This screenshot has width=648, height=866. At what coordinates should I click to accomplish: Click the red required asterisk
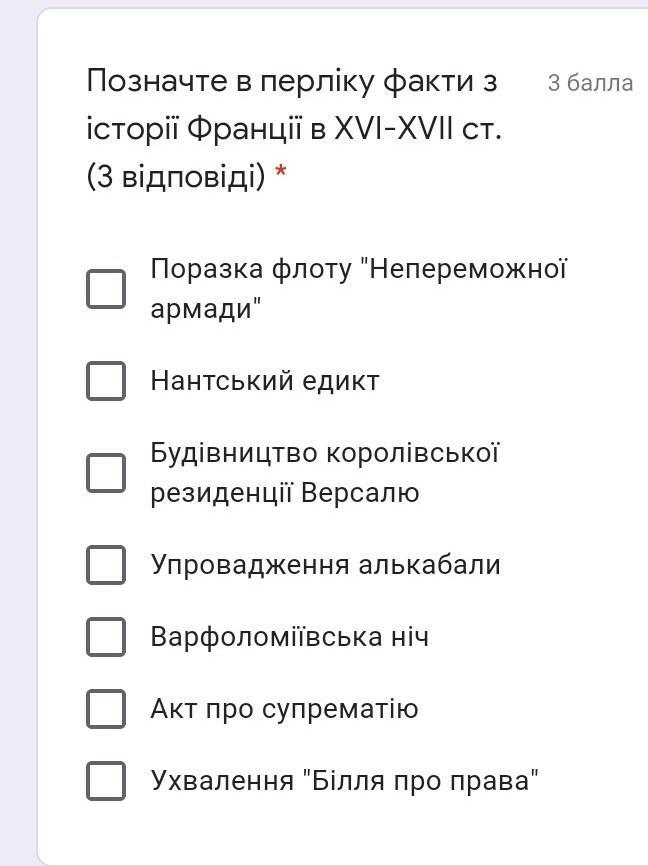[281, 172]
